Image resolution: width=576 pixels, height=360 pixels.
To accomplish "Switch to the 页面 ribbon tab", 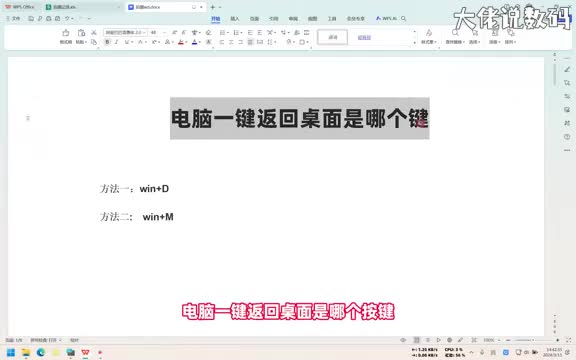I will click(254, 18).
